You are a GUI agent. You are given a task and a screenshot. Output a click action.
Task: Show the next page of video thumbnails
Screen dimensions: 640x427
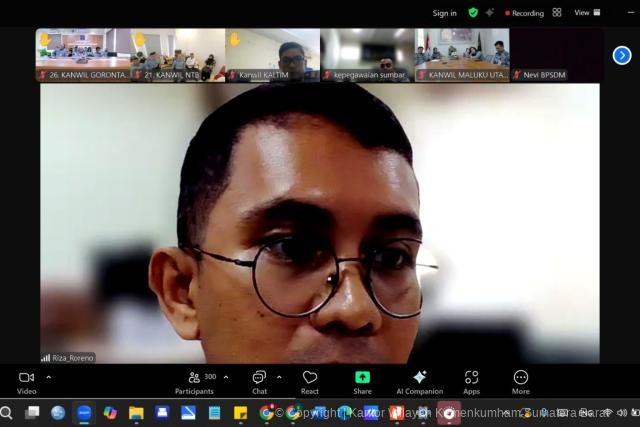(622, 55)
